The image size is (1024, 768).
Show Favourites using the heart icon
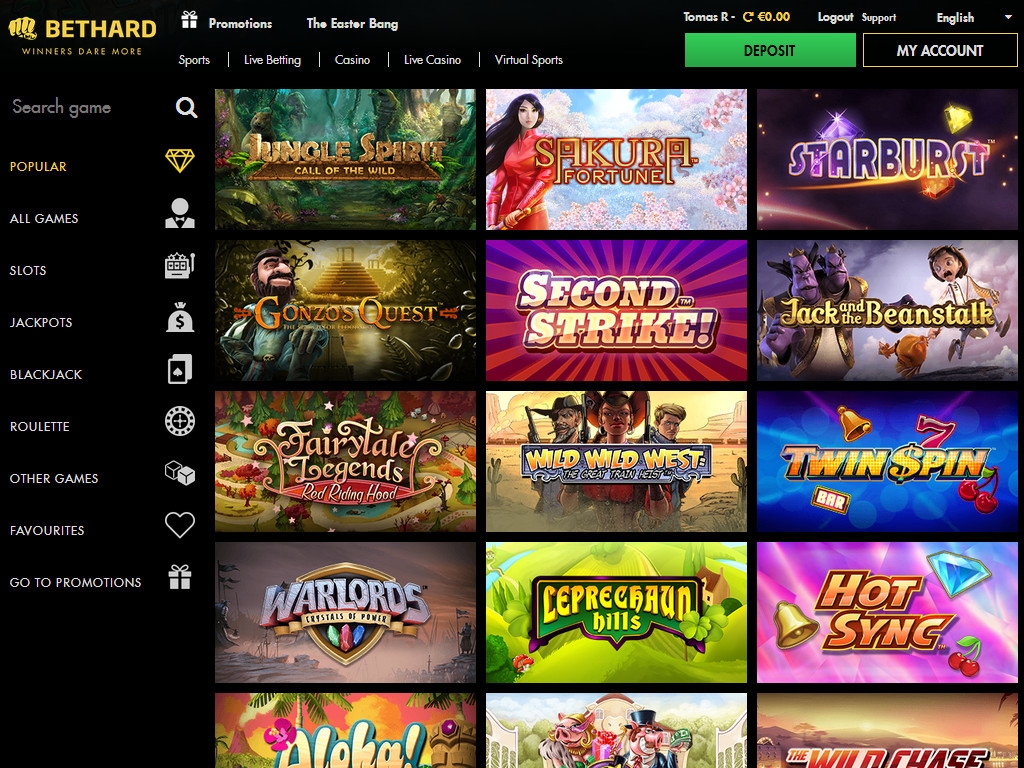coord(180,525)
